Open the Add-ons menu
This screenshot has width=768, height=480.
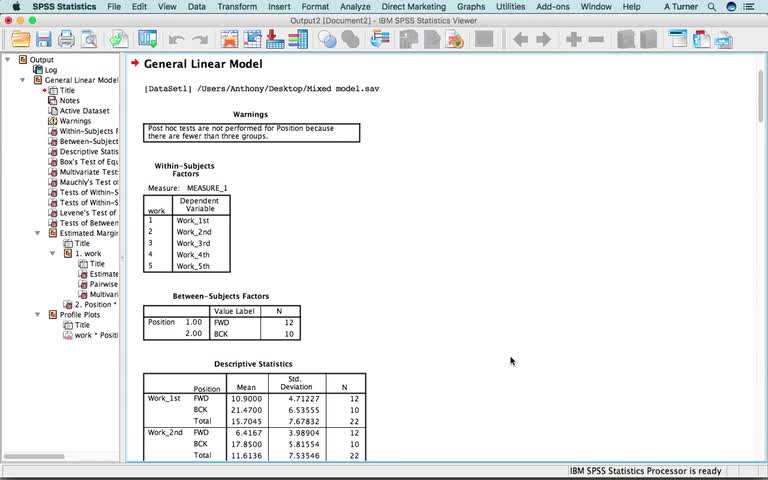click(x=552, y=7)
